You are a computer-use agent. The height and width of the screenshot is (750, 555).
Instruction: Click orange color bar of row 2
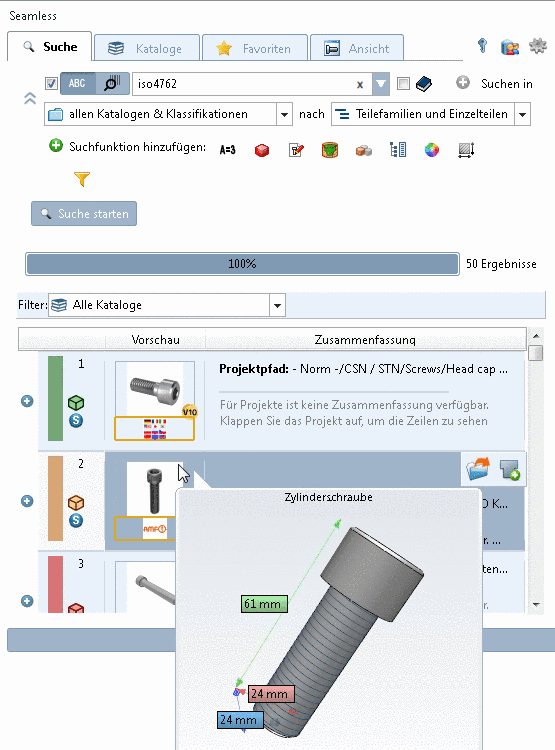(x=56, y=498)
